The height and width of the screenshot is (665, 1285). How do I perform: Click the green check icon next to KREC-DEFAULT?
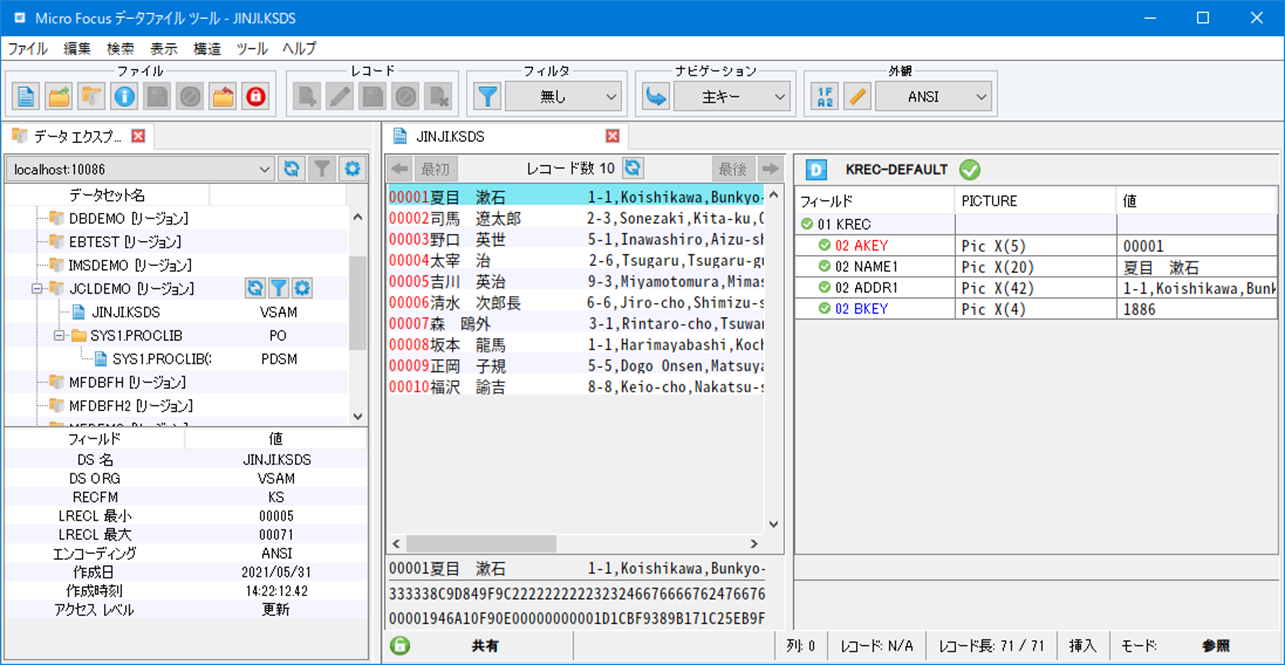(970, 169)
